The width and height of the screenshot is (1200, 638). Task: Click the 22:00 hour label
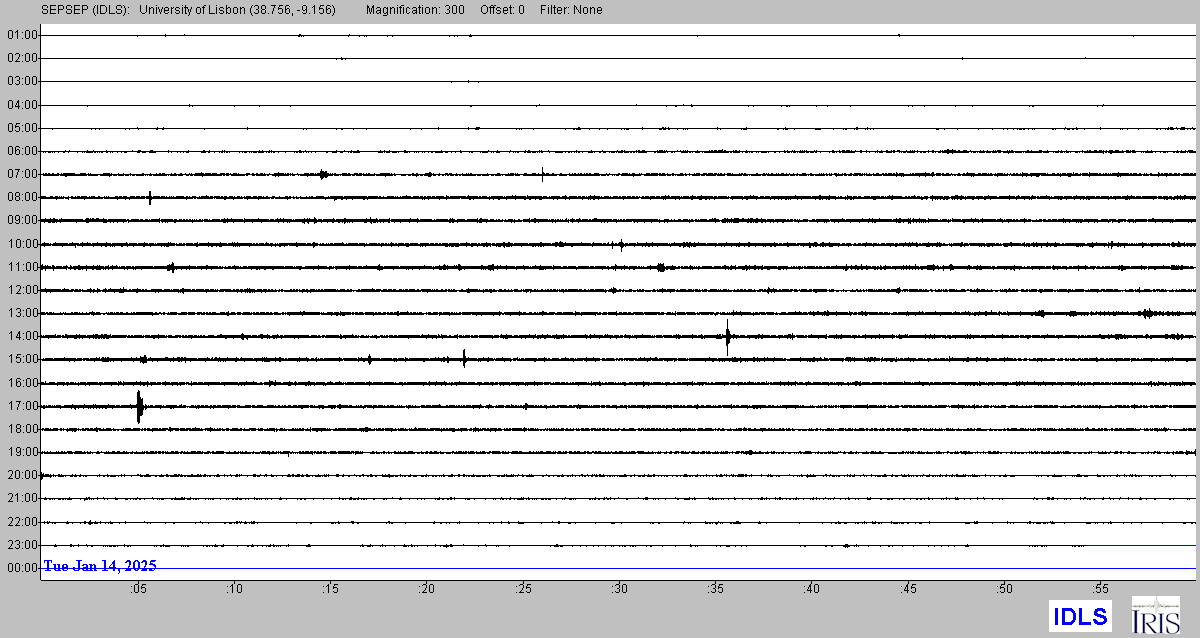[22, 522]
